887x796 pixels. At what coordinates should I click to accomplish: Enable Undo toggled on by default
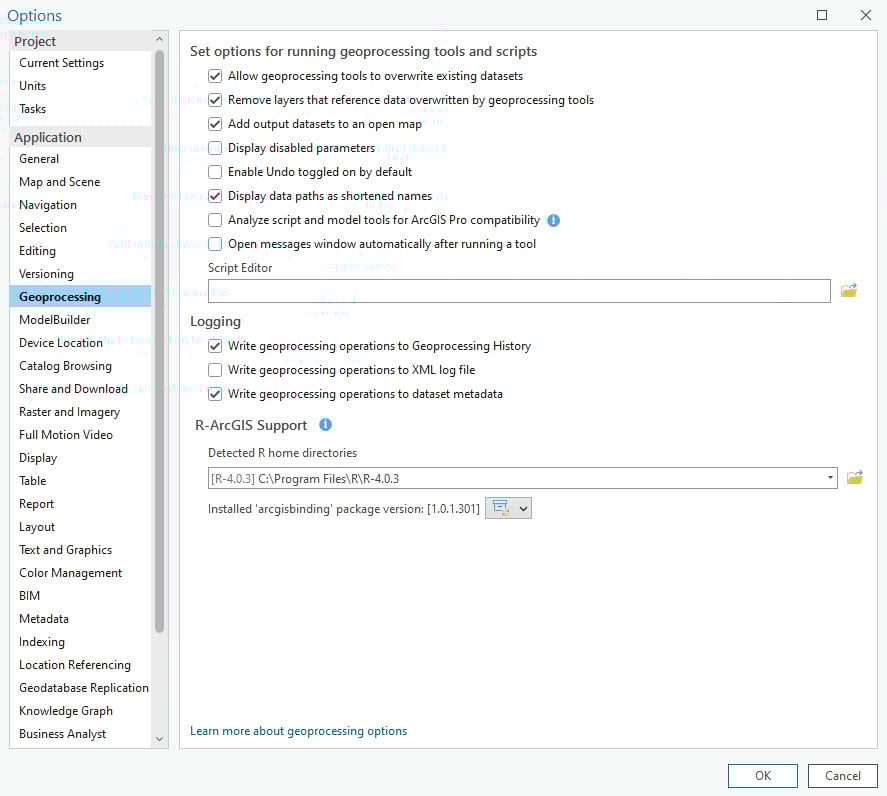click(215, 171)
